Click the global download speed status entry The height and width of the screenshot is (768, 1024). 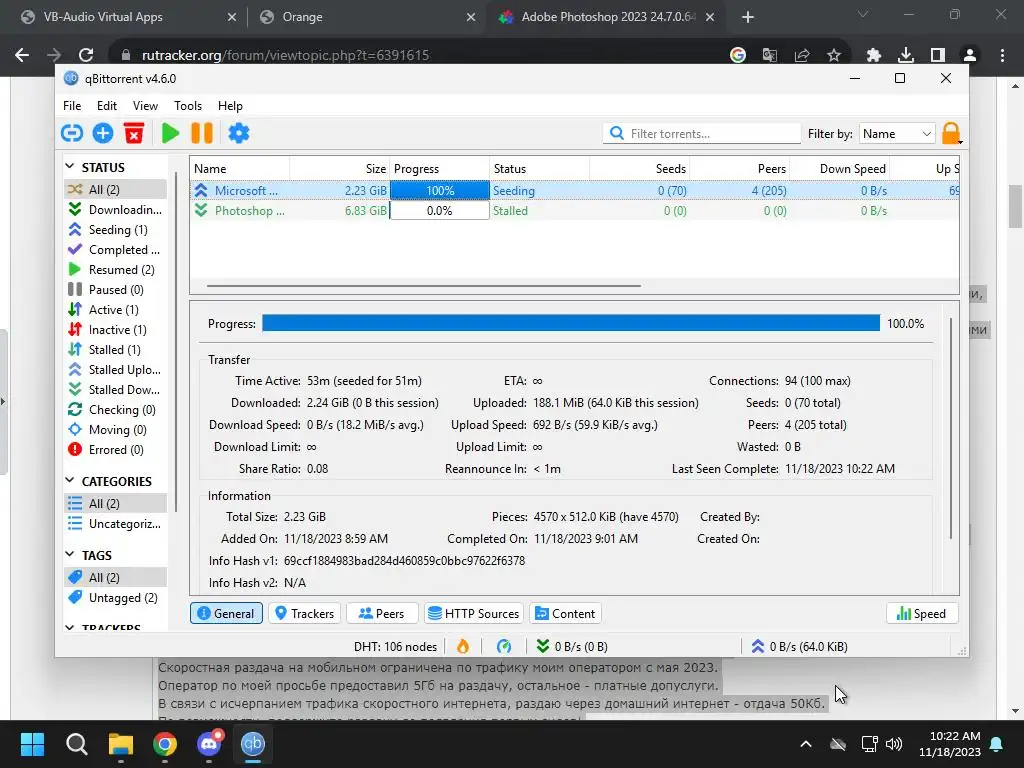point(572,647)
